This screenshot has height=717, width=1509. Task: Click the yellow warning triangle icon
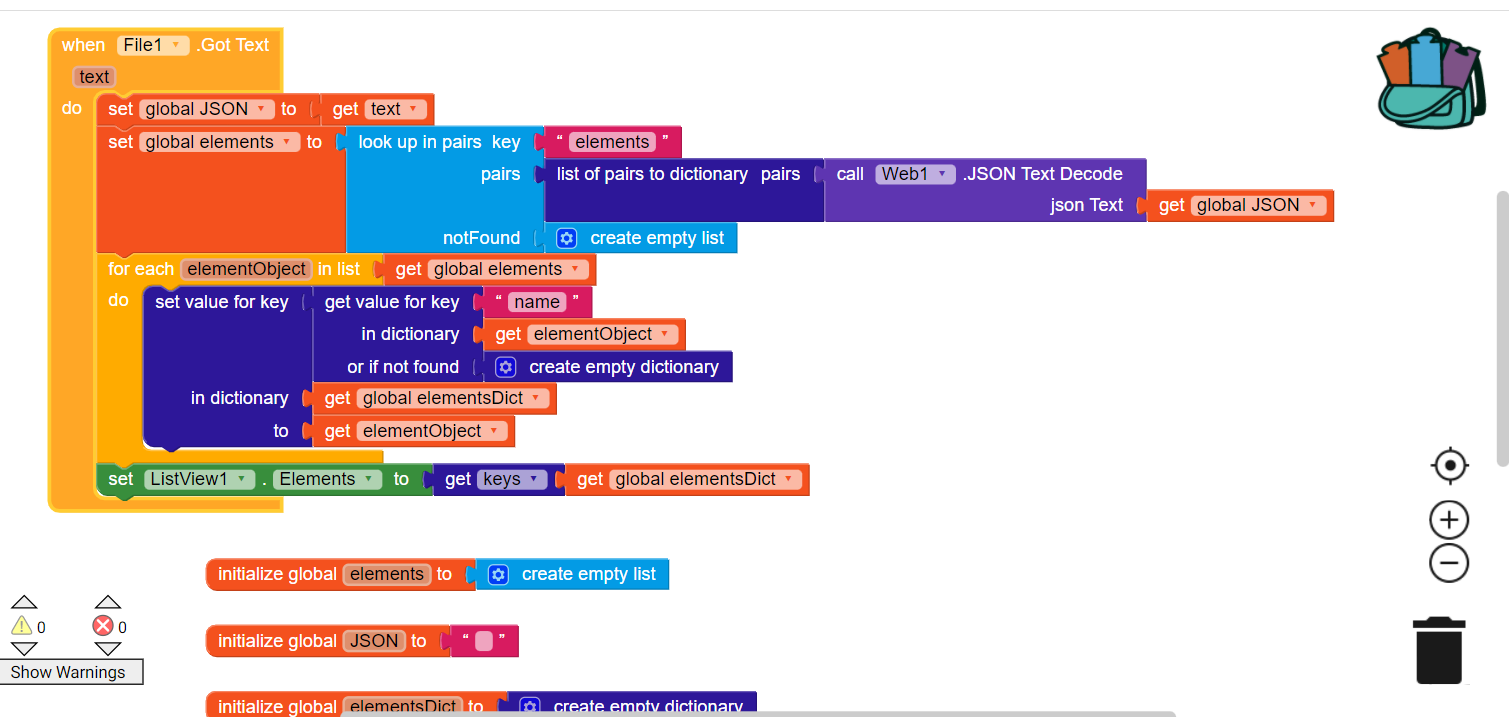pyautogui.click(x=21, y=626)
